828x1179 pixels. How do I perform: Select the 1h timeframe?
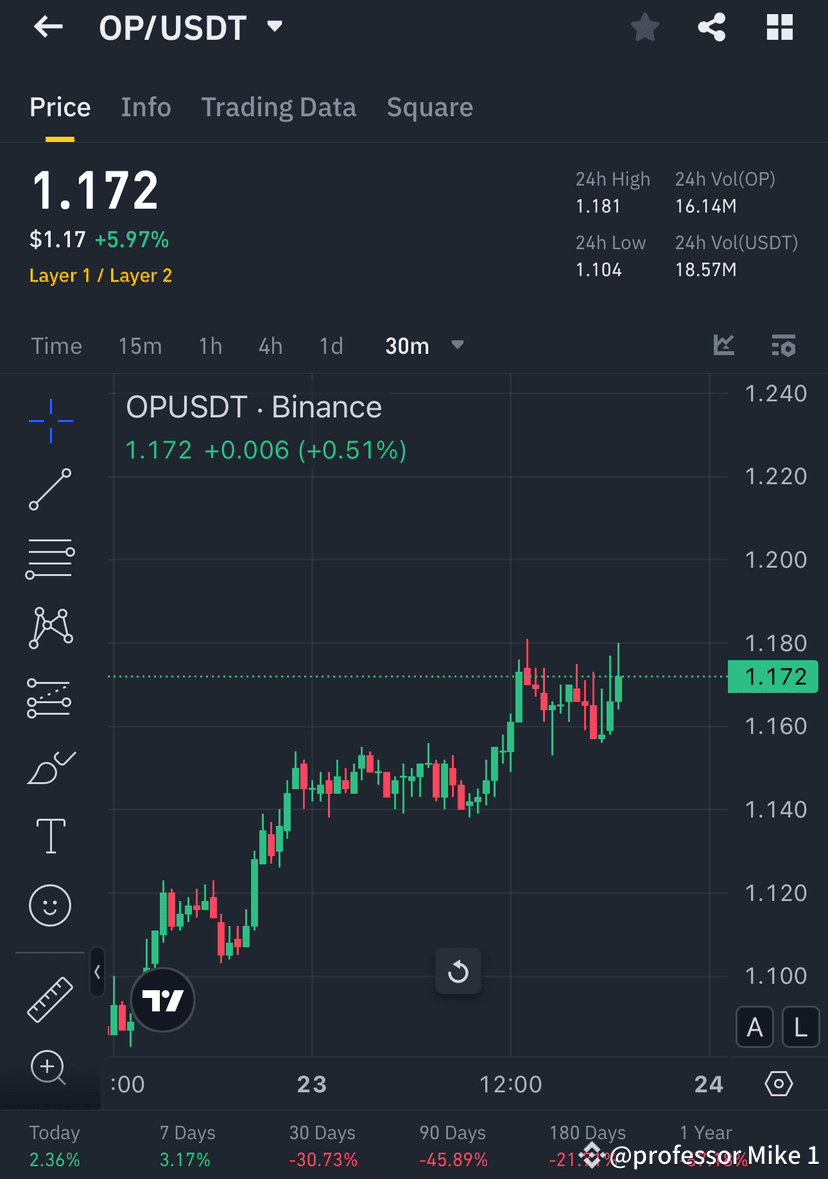tap(210, 345)
